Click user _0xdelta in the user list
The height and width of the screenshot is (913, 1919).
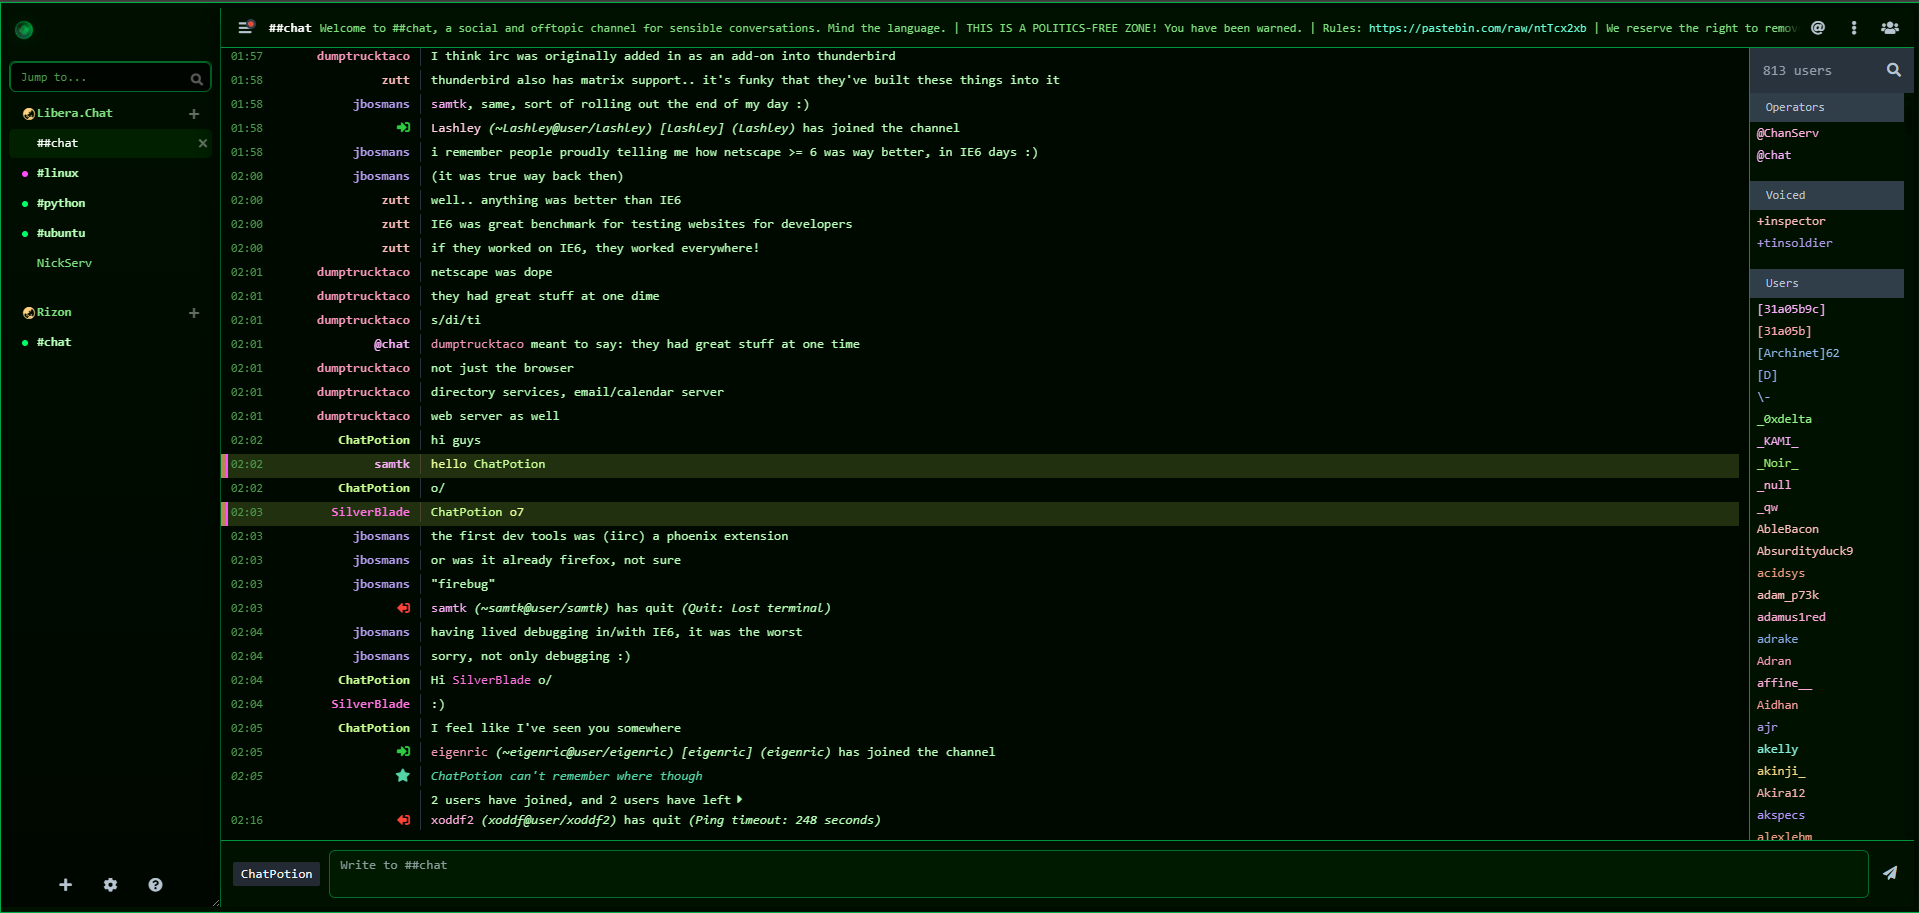tap(1784, 419)
